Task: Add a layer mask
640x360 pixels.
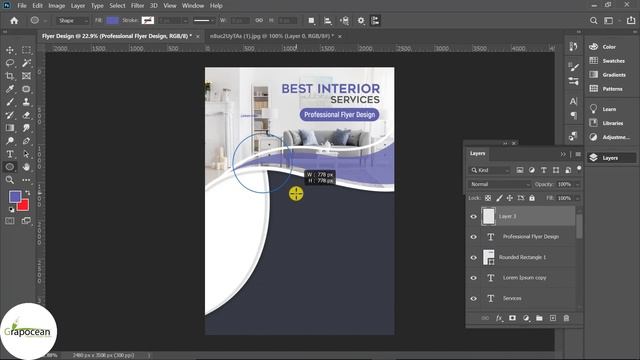Action: [512, 318]
